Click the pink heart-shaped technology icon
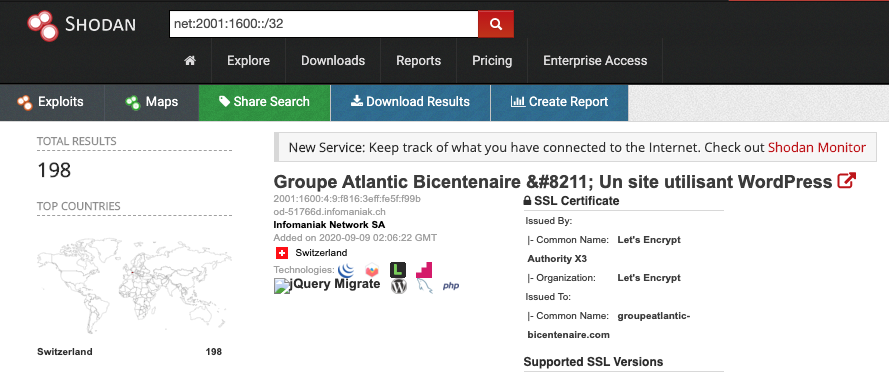 [x=371, y=270]
